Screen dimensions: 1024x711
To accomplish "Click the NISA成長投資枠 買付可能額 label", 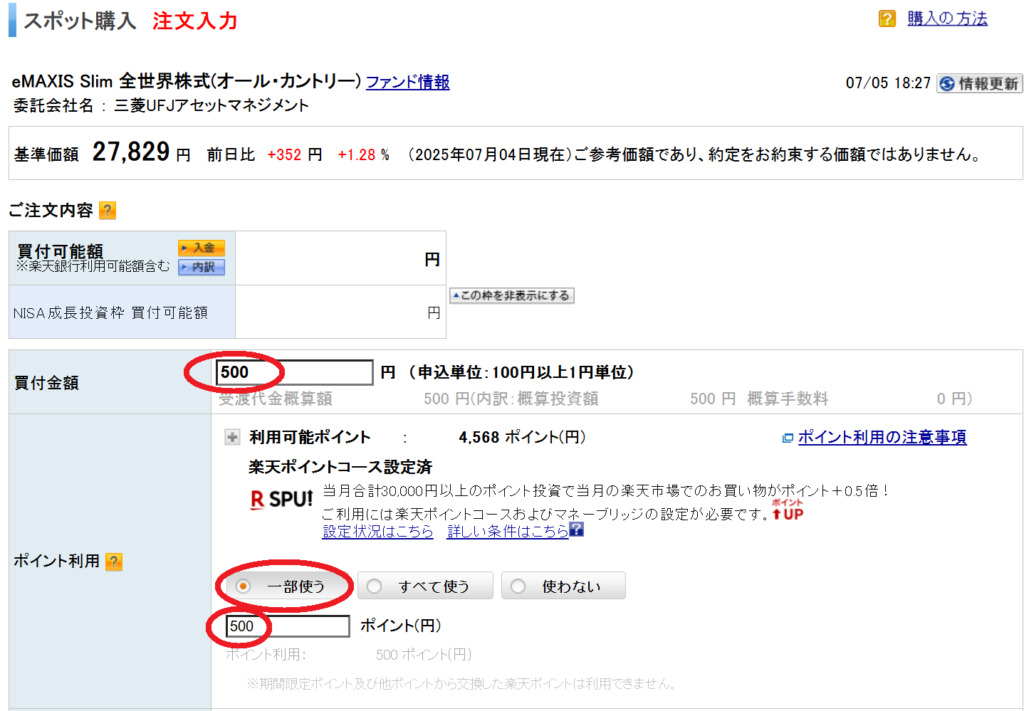I will pyautogui.click(x=110, y=313).
